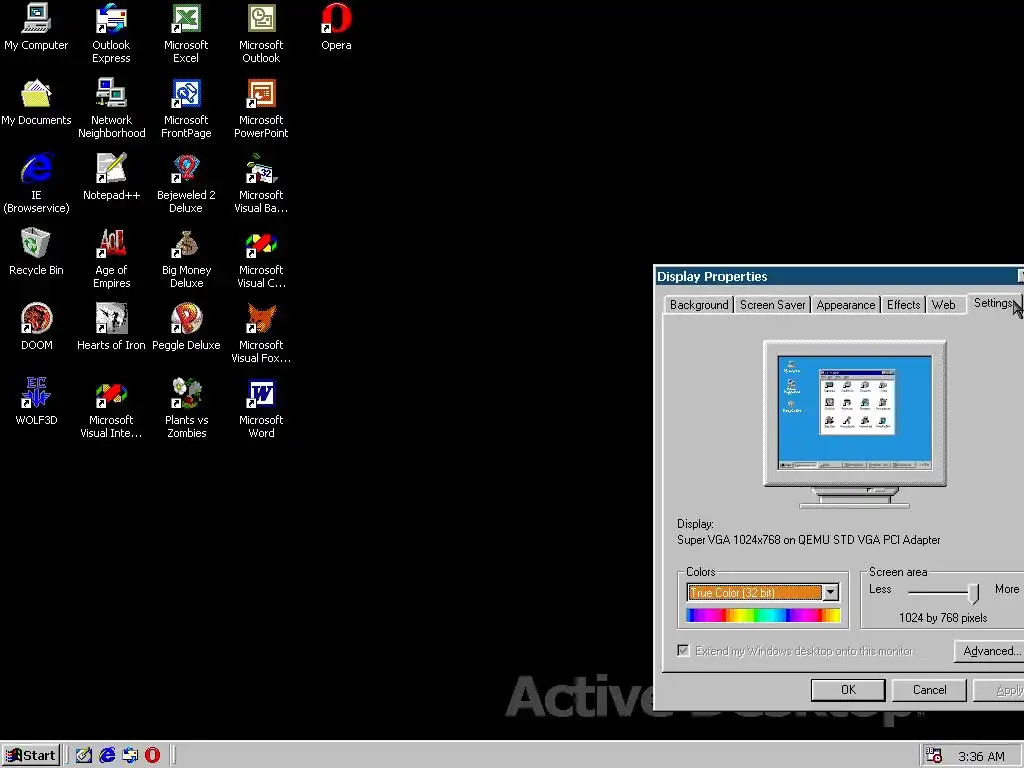Viewport: 1024px width, 768px height.
Task: Click the Screen area slider handle
Action: click(974, 593)
